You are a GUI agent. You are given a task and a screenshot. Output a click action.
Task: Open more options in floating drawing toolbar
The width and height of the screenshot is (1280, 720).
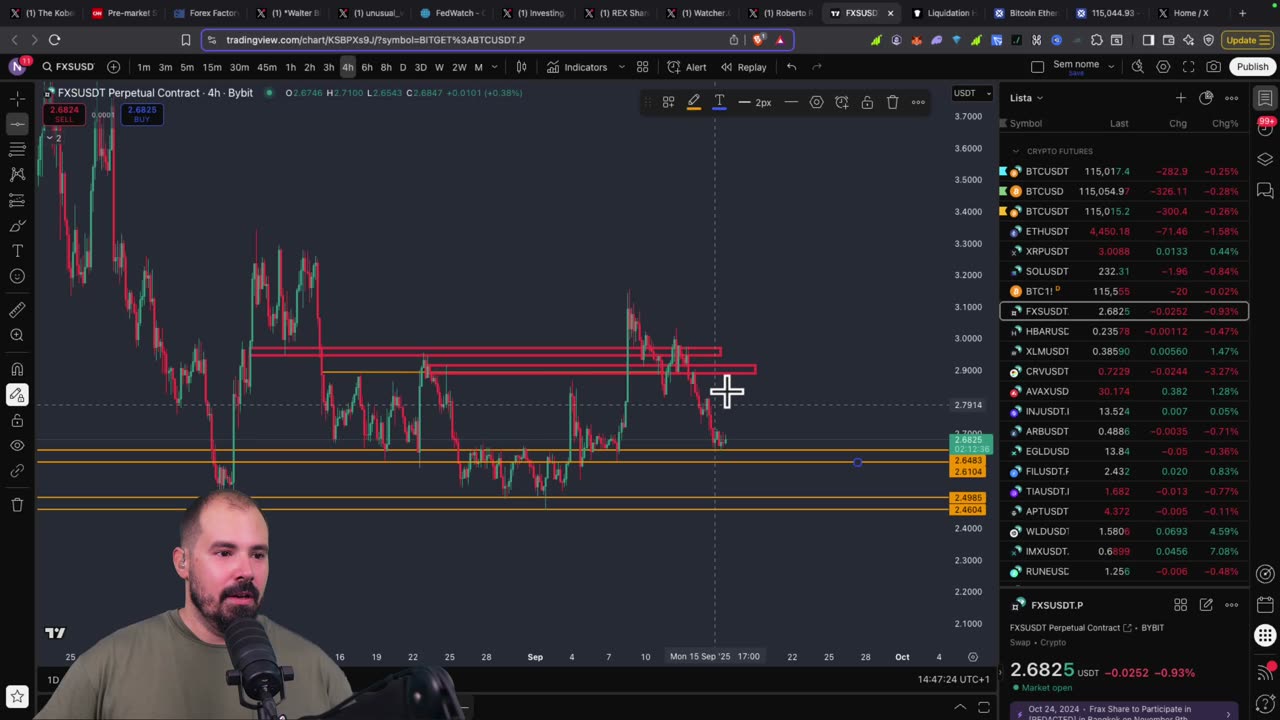click(918, 102)
